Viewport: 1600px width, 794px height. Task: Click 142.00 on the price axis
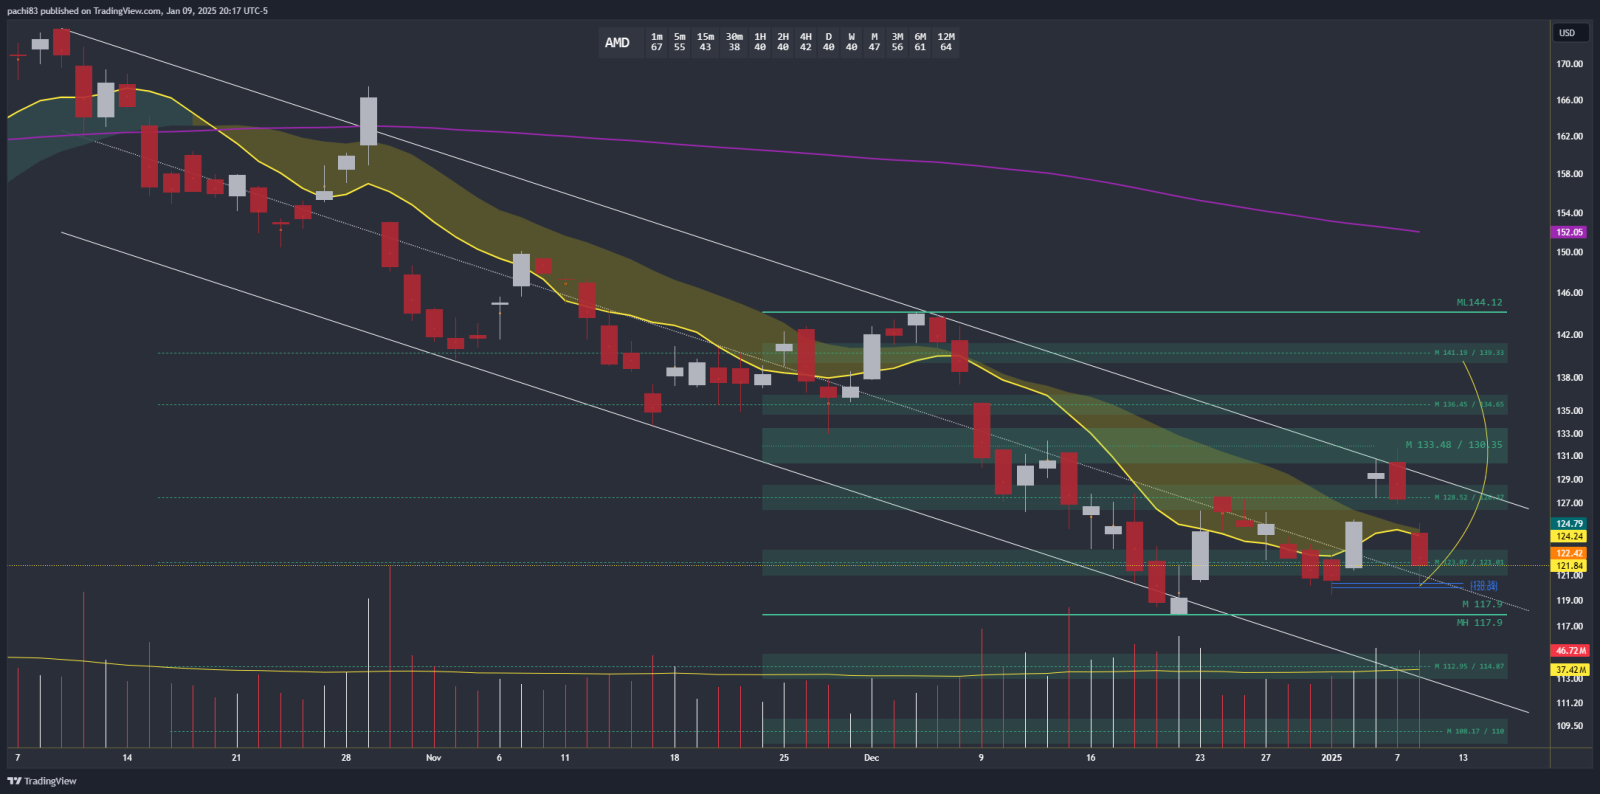pos(1569,335)
